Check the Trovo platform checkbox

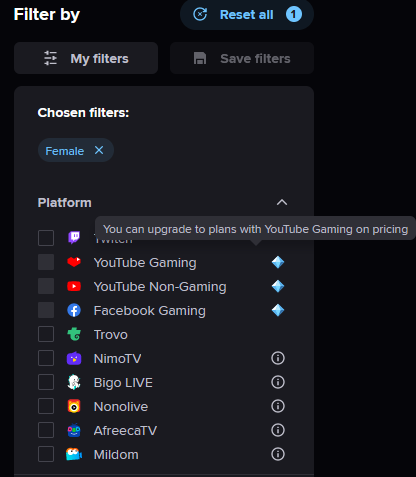click(46, 334)
